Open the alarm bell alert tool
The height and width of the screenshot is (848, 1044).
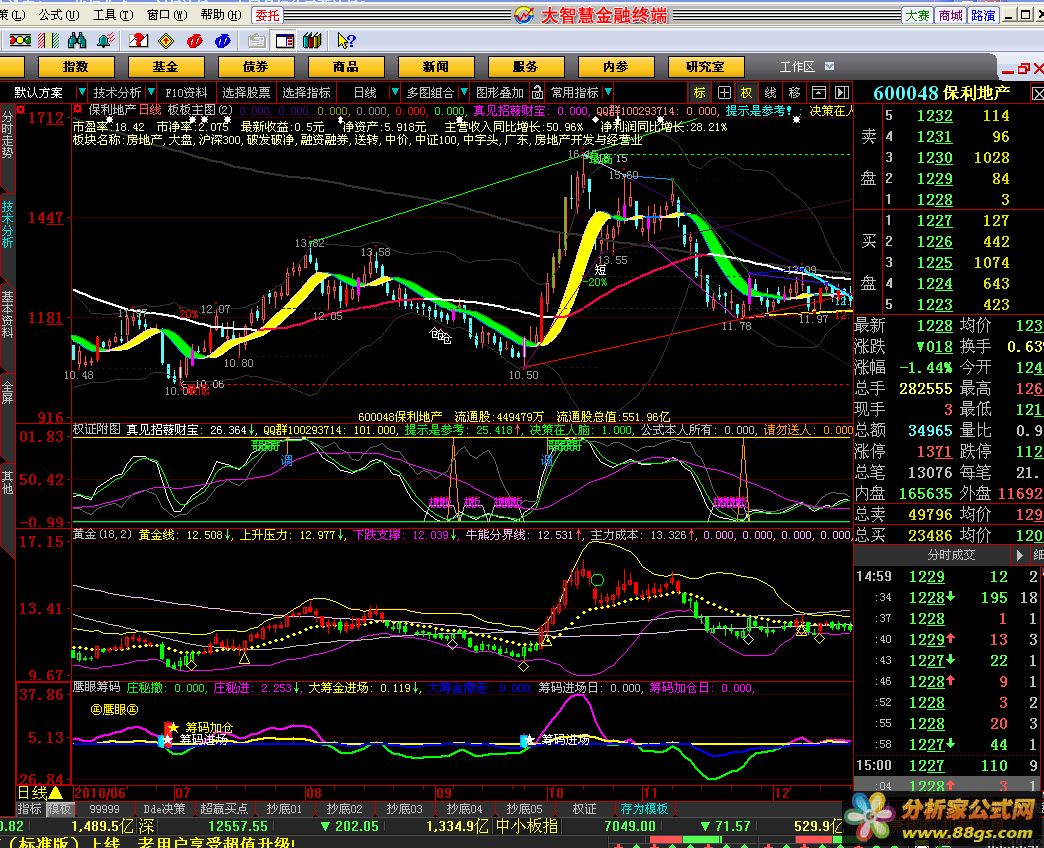(x=105, y=41)
